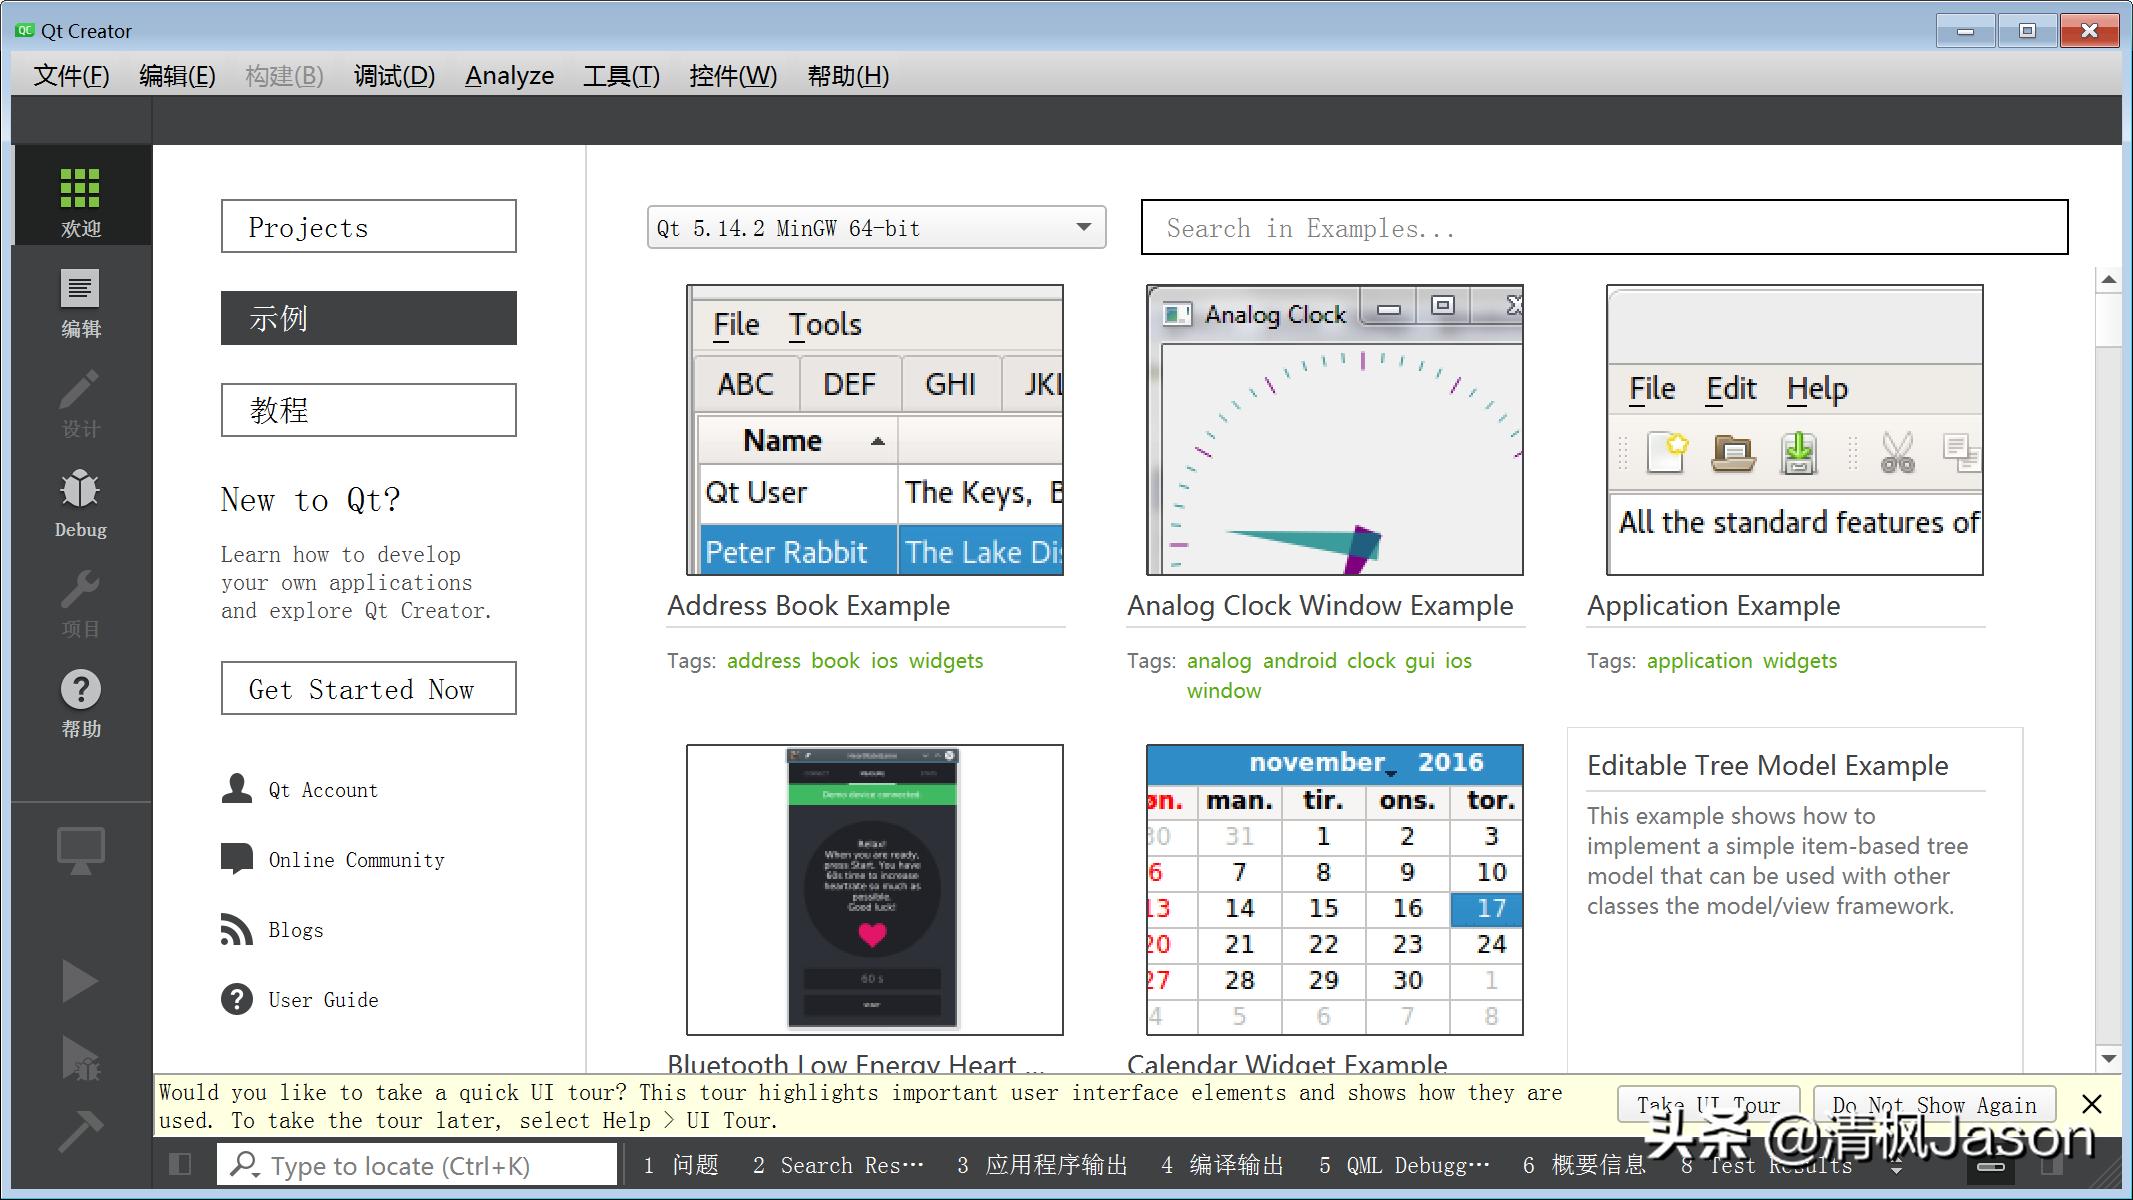Viewport: 2133px width, 1200px height.
Task: Click the Search in Examples field
Action: (x=1603, y=228)
